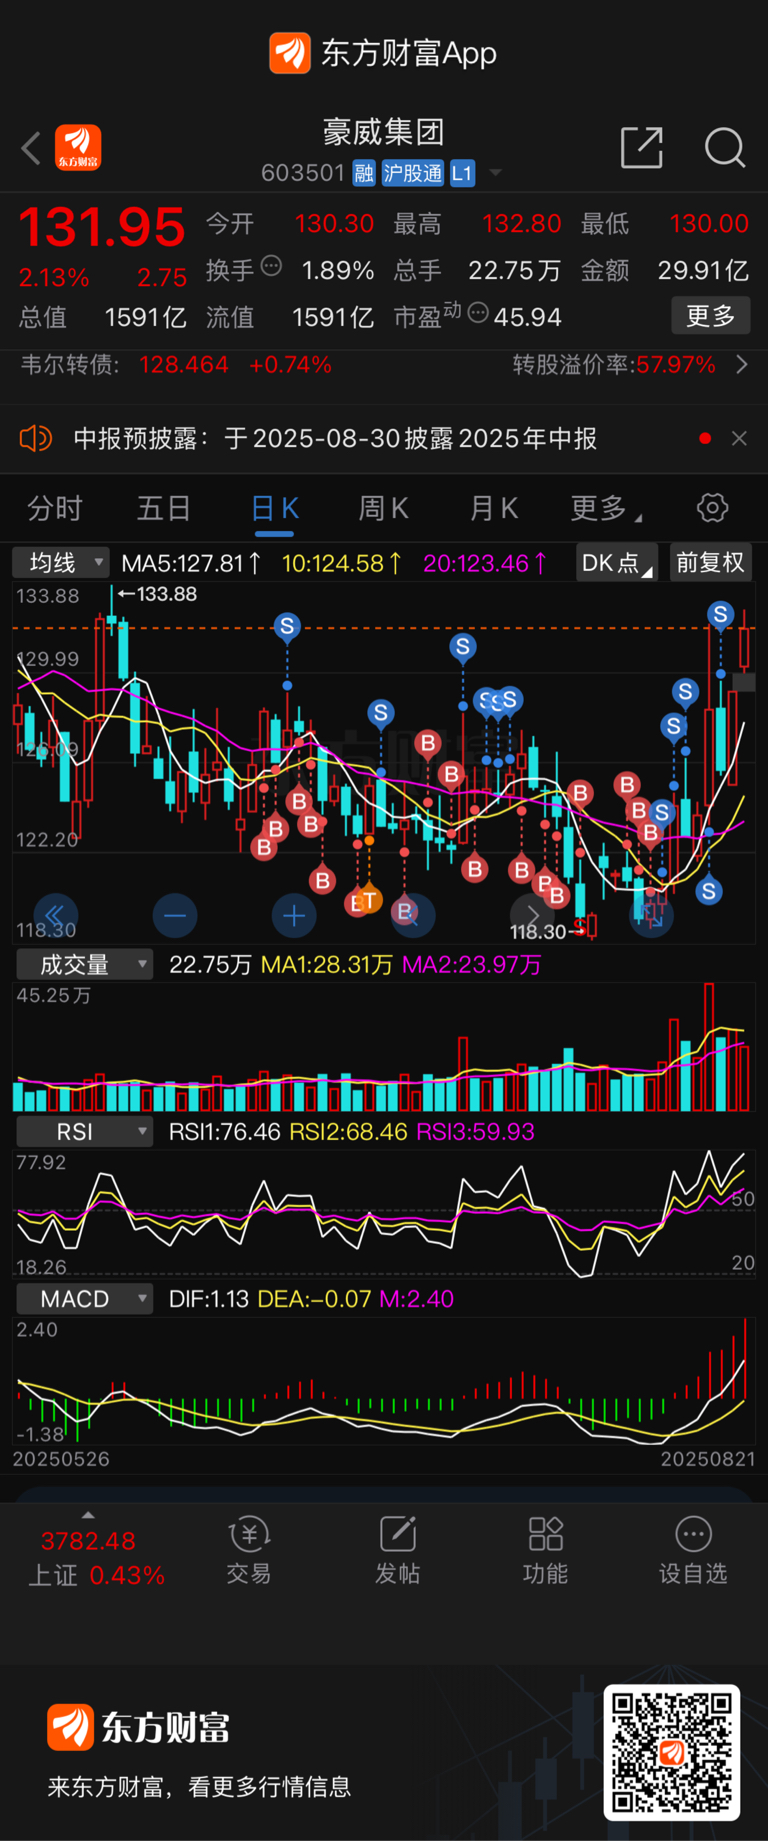Switch to the 分时 tab
The width and height of the screenshot is (769, 1841).
pyautogui.click(x=55, y=509)
